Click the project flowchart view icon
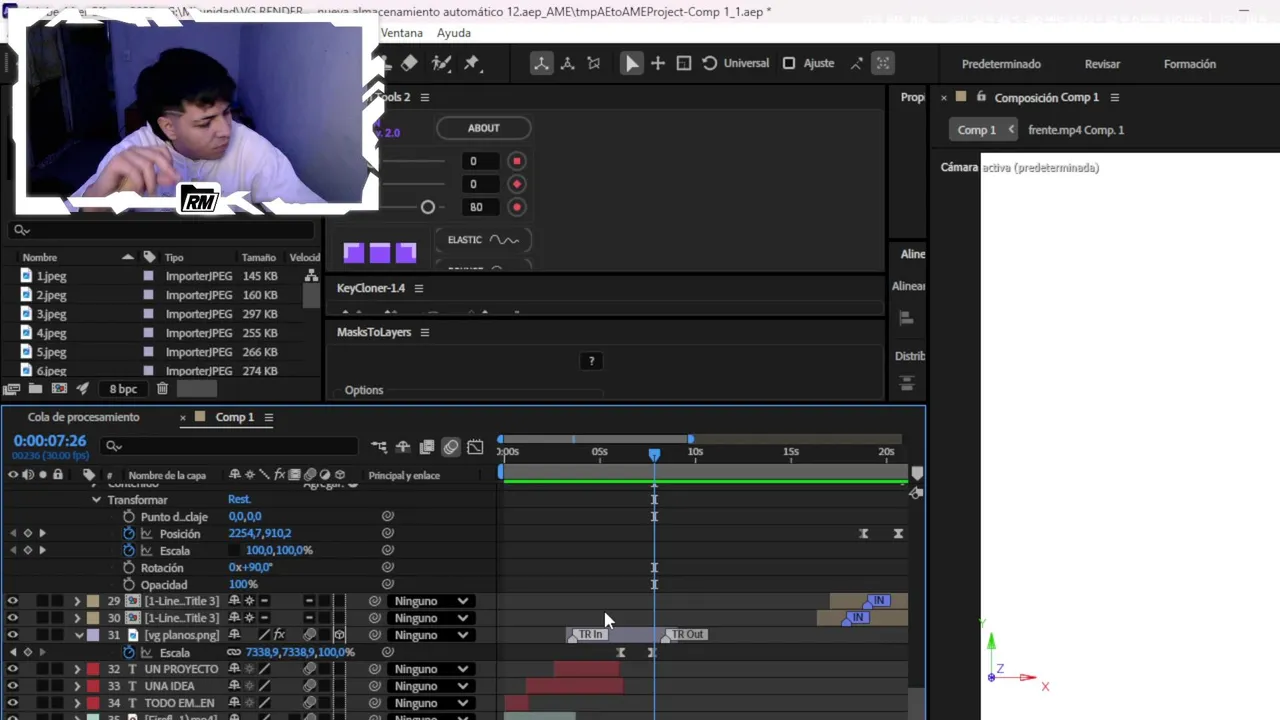 coord(312,276)
